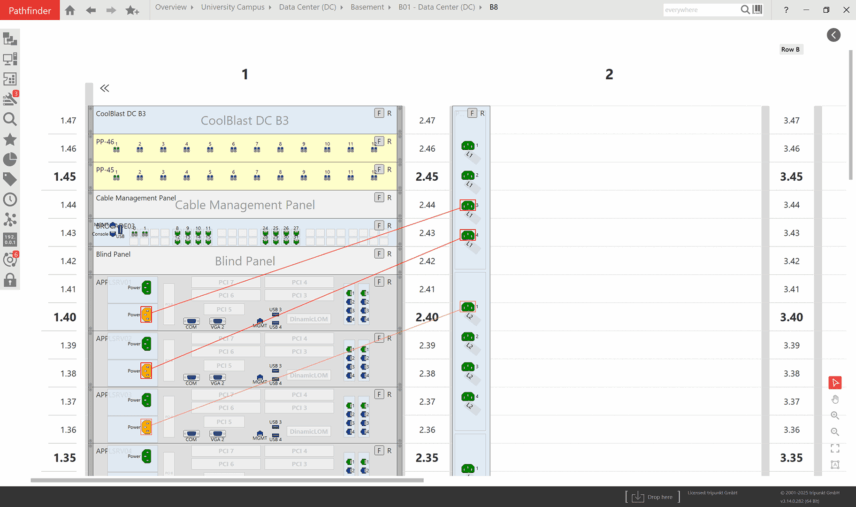Open the history clock icon in the sidebar

10,199
